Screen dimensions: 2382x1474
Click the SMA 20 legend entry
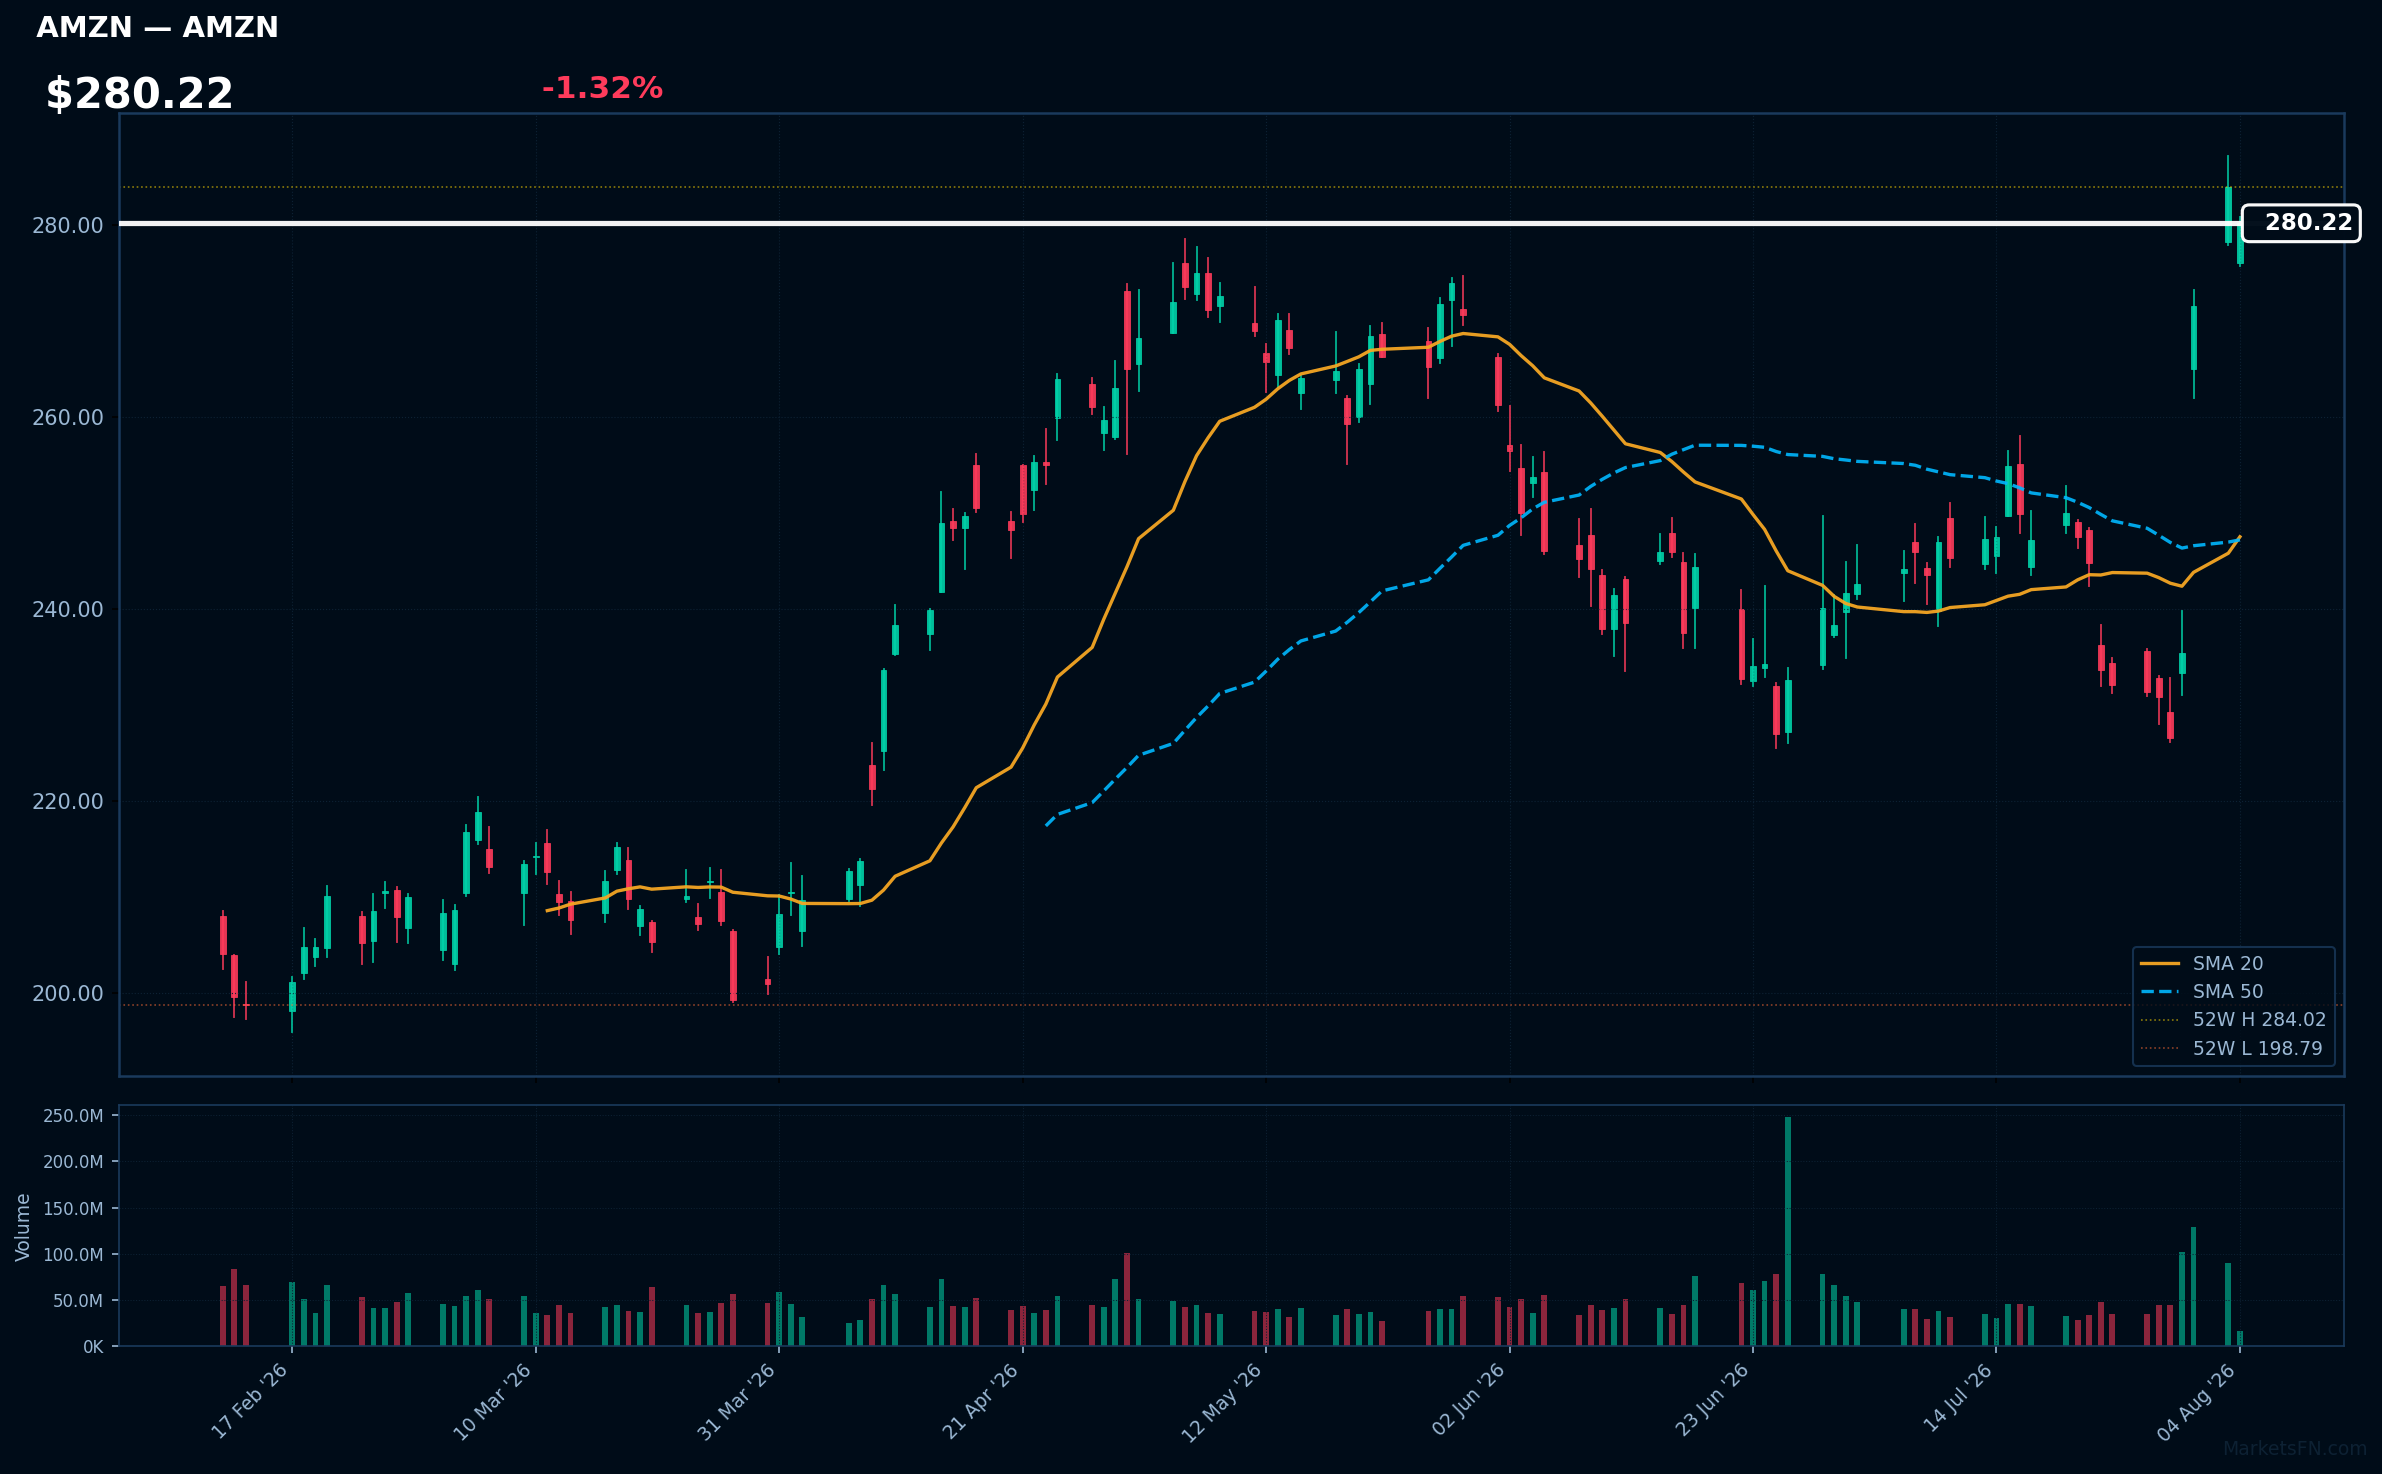click(x=2201, y=963)
